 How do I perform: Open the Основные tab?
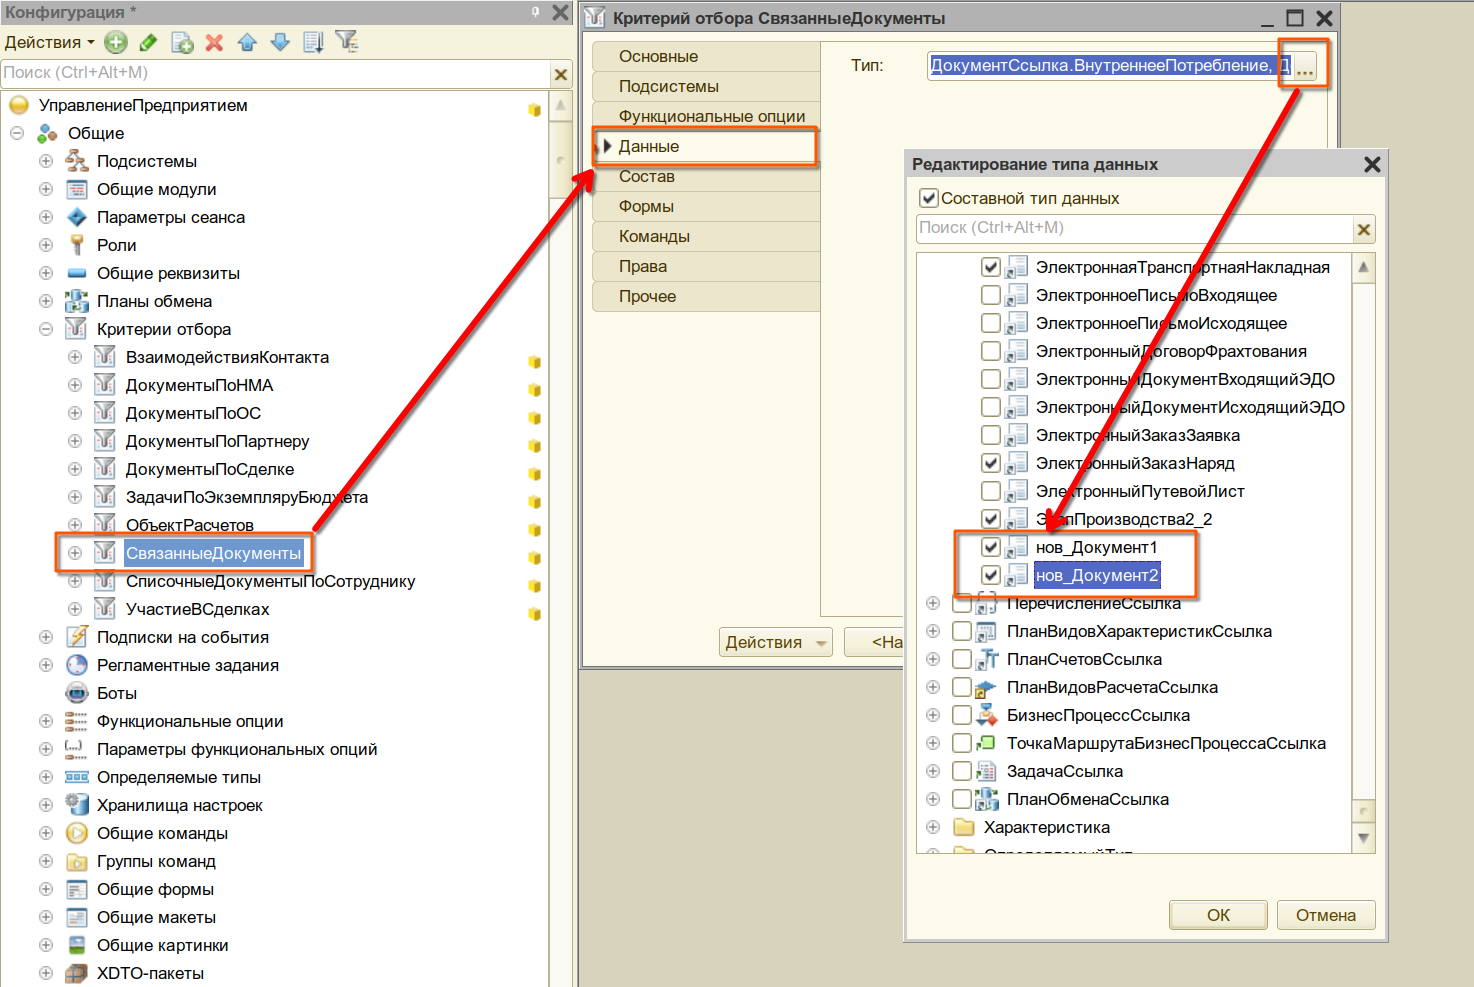(706, 56)
